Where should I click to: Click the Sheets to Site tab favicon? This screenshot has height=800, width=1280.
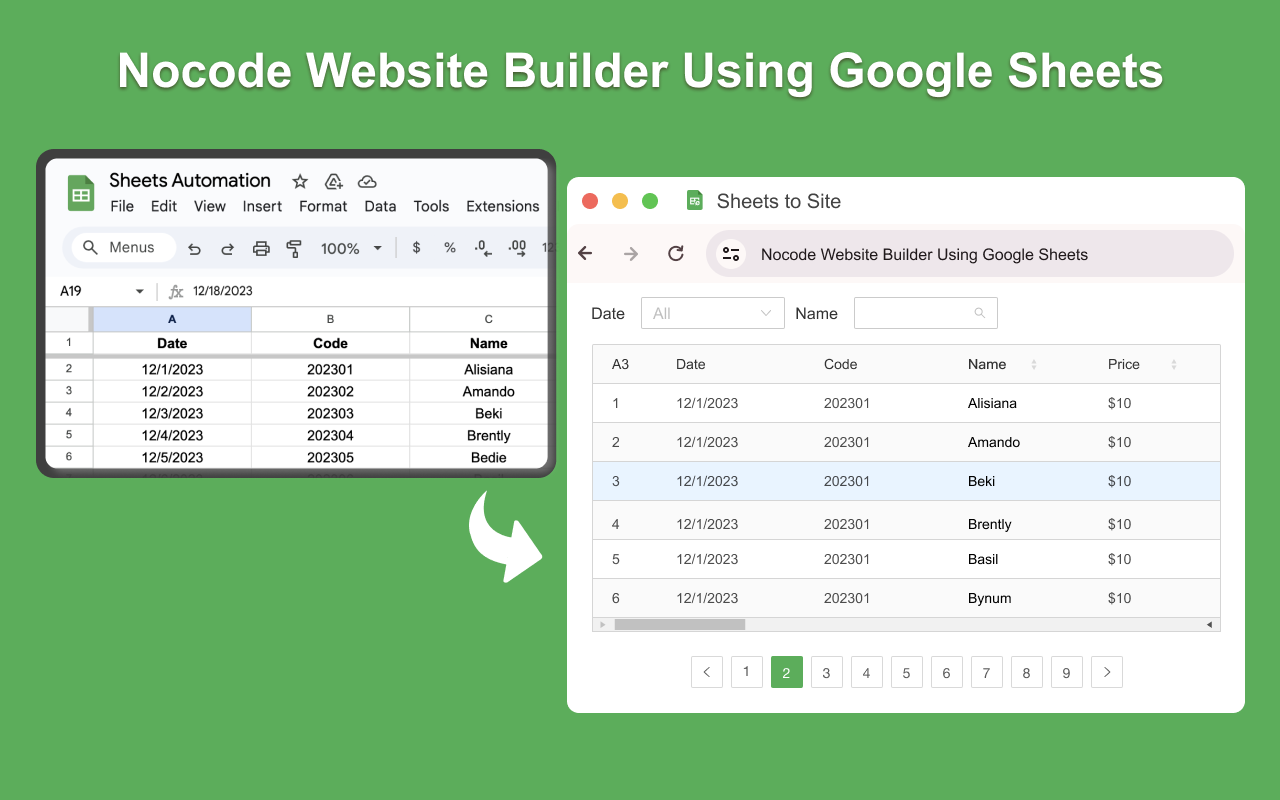coord(695,201)
